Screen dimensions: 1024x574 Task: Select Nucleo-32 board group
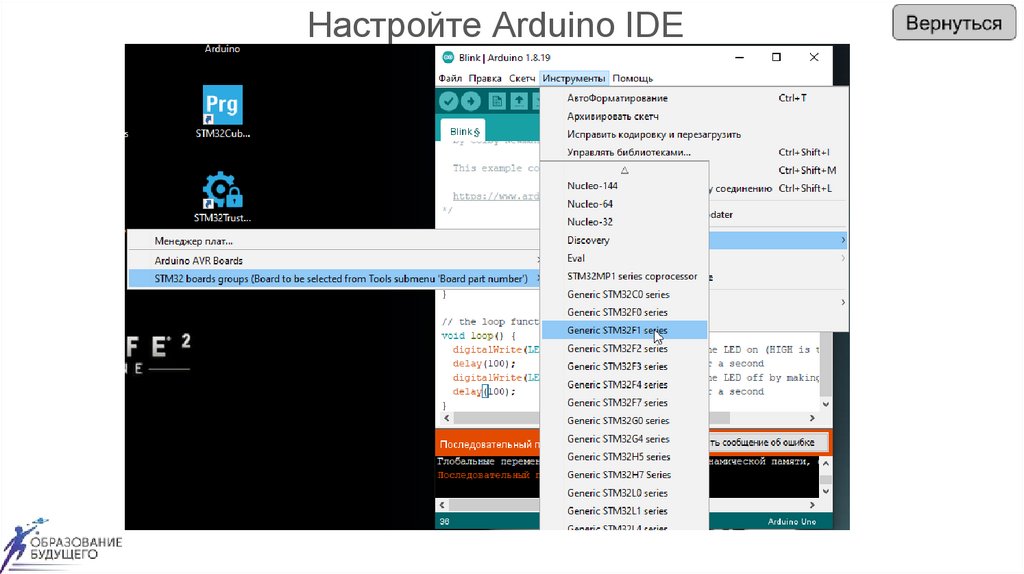[x=624, y=222]
